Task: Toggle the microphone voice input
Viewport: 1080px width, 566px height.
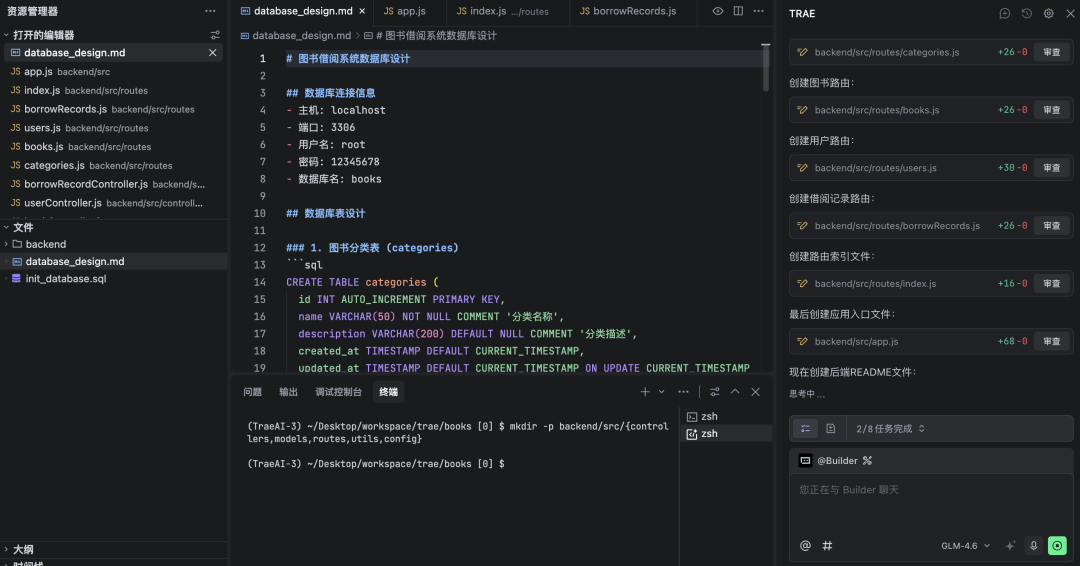Action: (1033, 545)
